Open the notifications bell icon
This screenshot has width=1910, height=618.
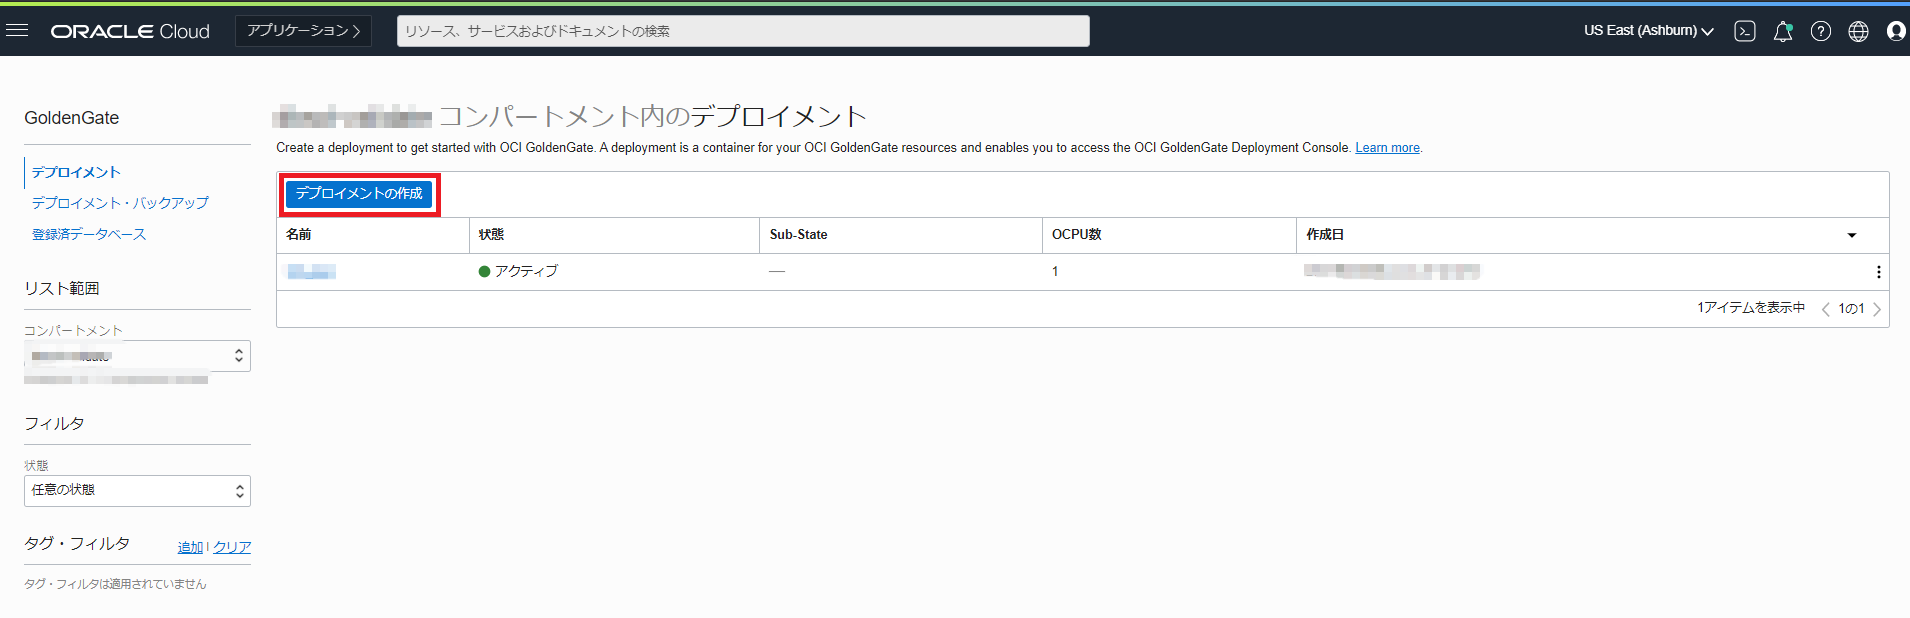tap(1783, 31)
